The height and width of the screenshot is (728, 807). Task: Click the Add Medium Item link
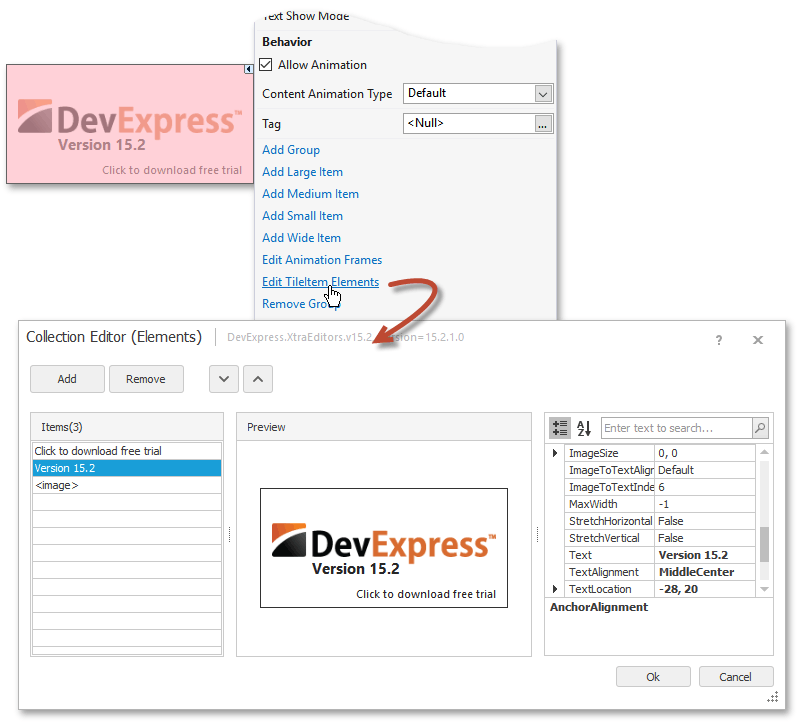pyautogui.click(x=310, y=194)
